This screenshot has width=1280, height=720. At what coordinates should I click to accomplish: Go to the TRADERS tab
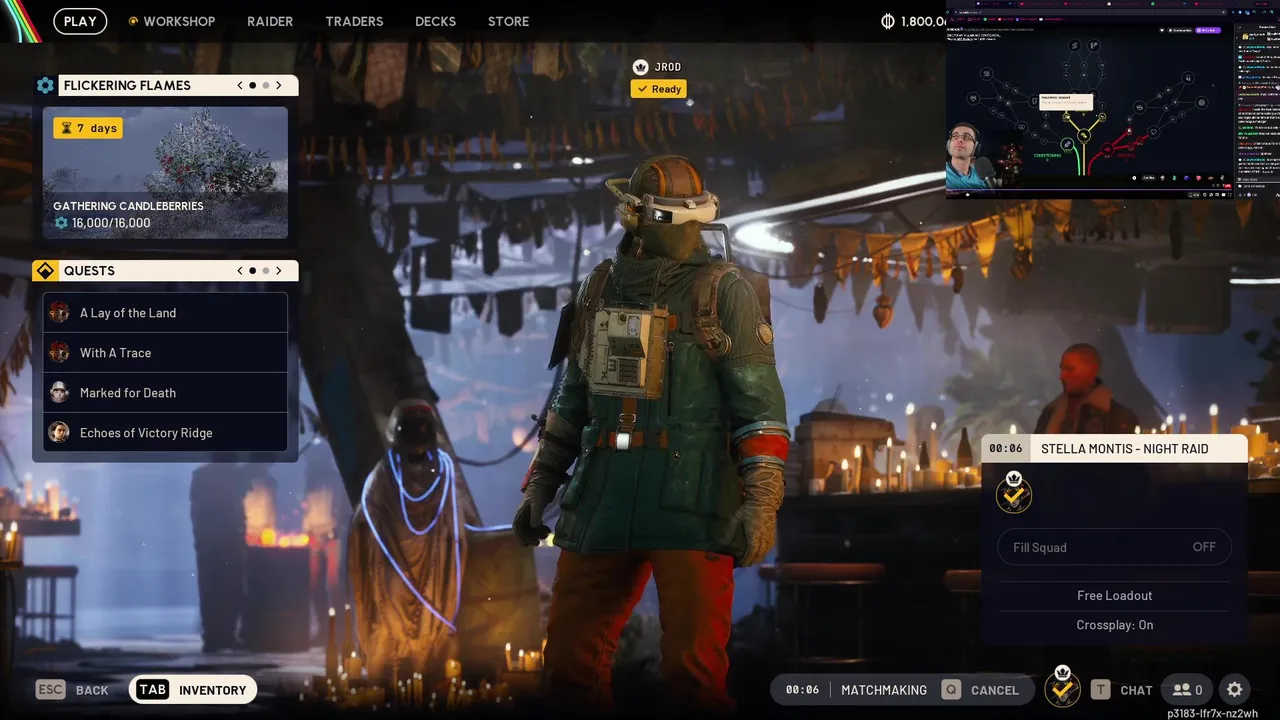pos(354,21)
